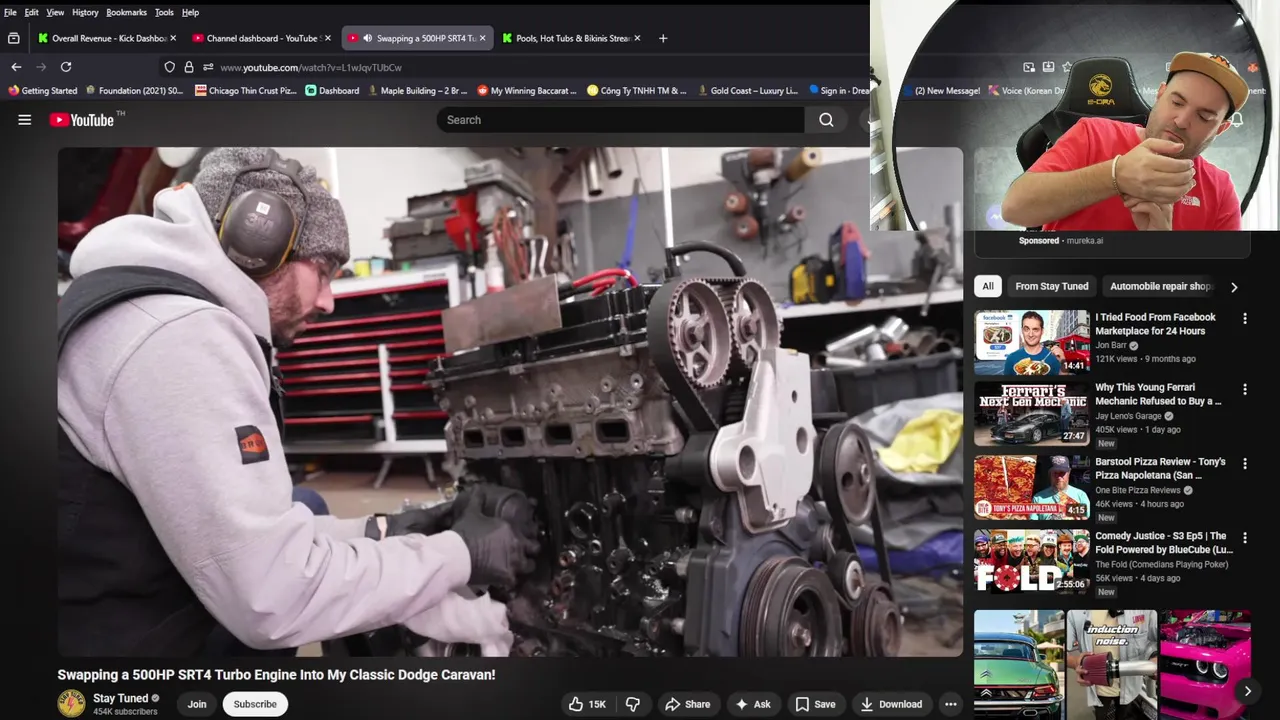
Task: Click the Join channel membership button
Action: point(197,704)
